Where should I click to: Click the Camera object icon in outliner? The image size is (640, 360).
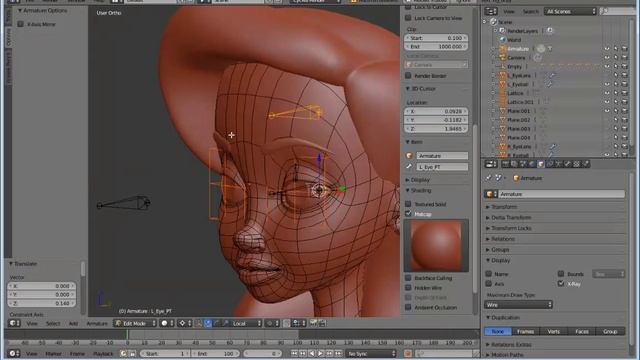[502, 58]
